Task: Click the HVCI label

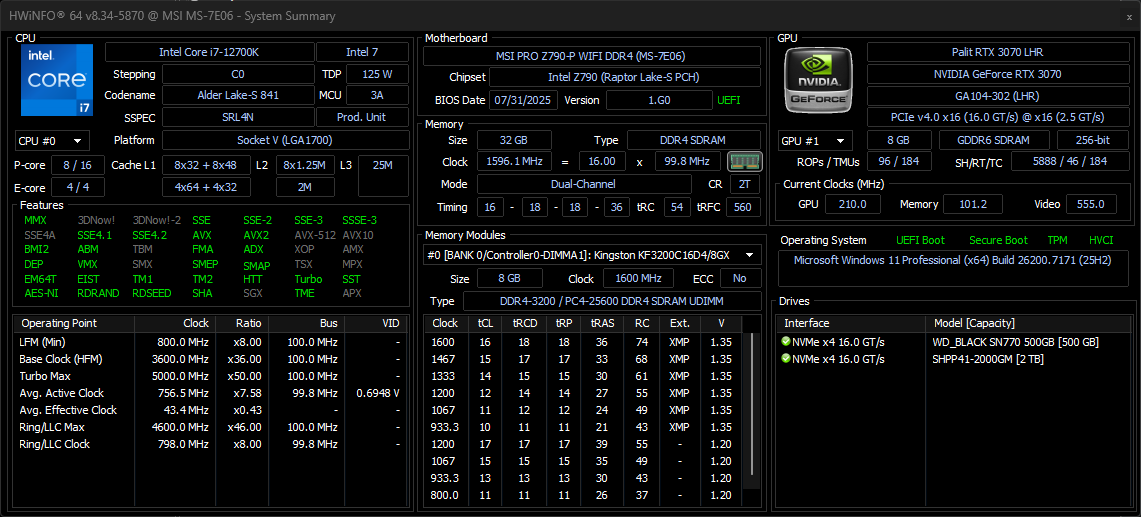Action: 1101,240
